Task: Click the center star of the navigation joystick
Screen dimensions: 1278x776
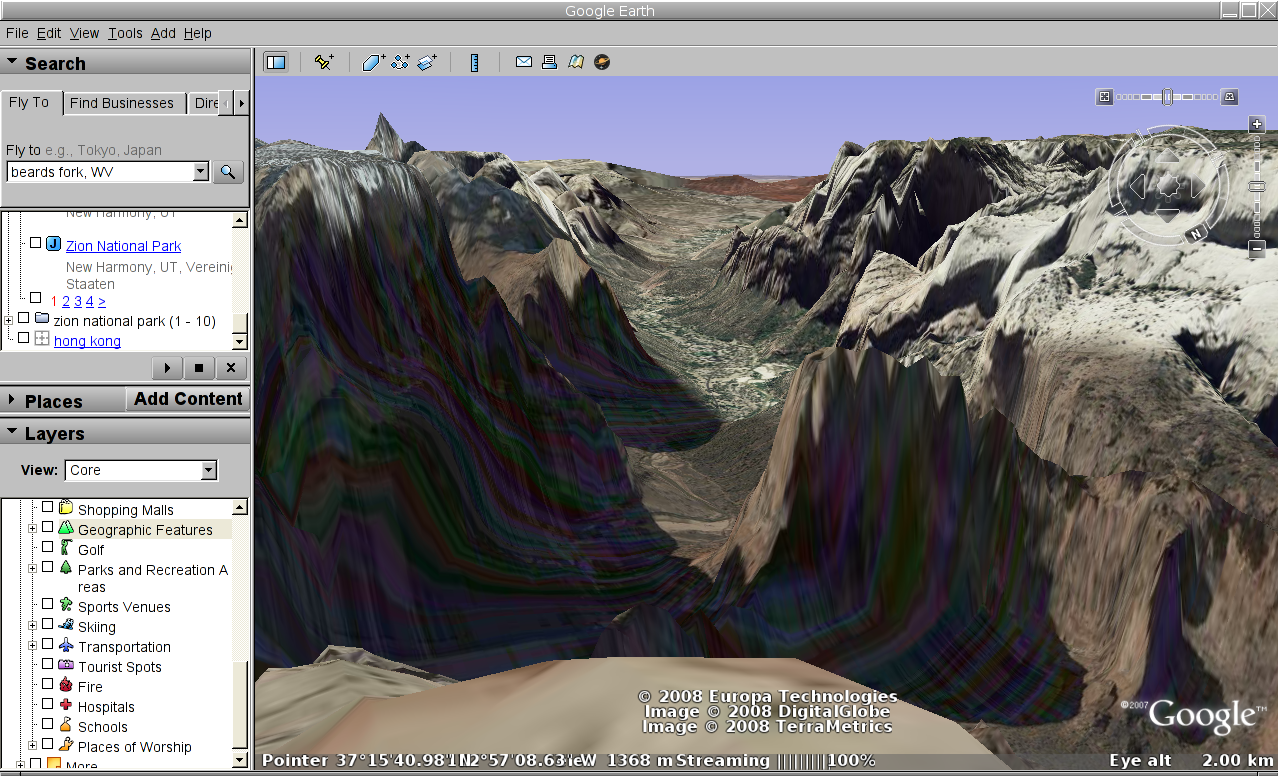Action: tap(1167, 186)
